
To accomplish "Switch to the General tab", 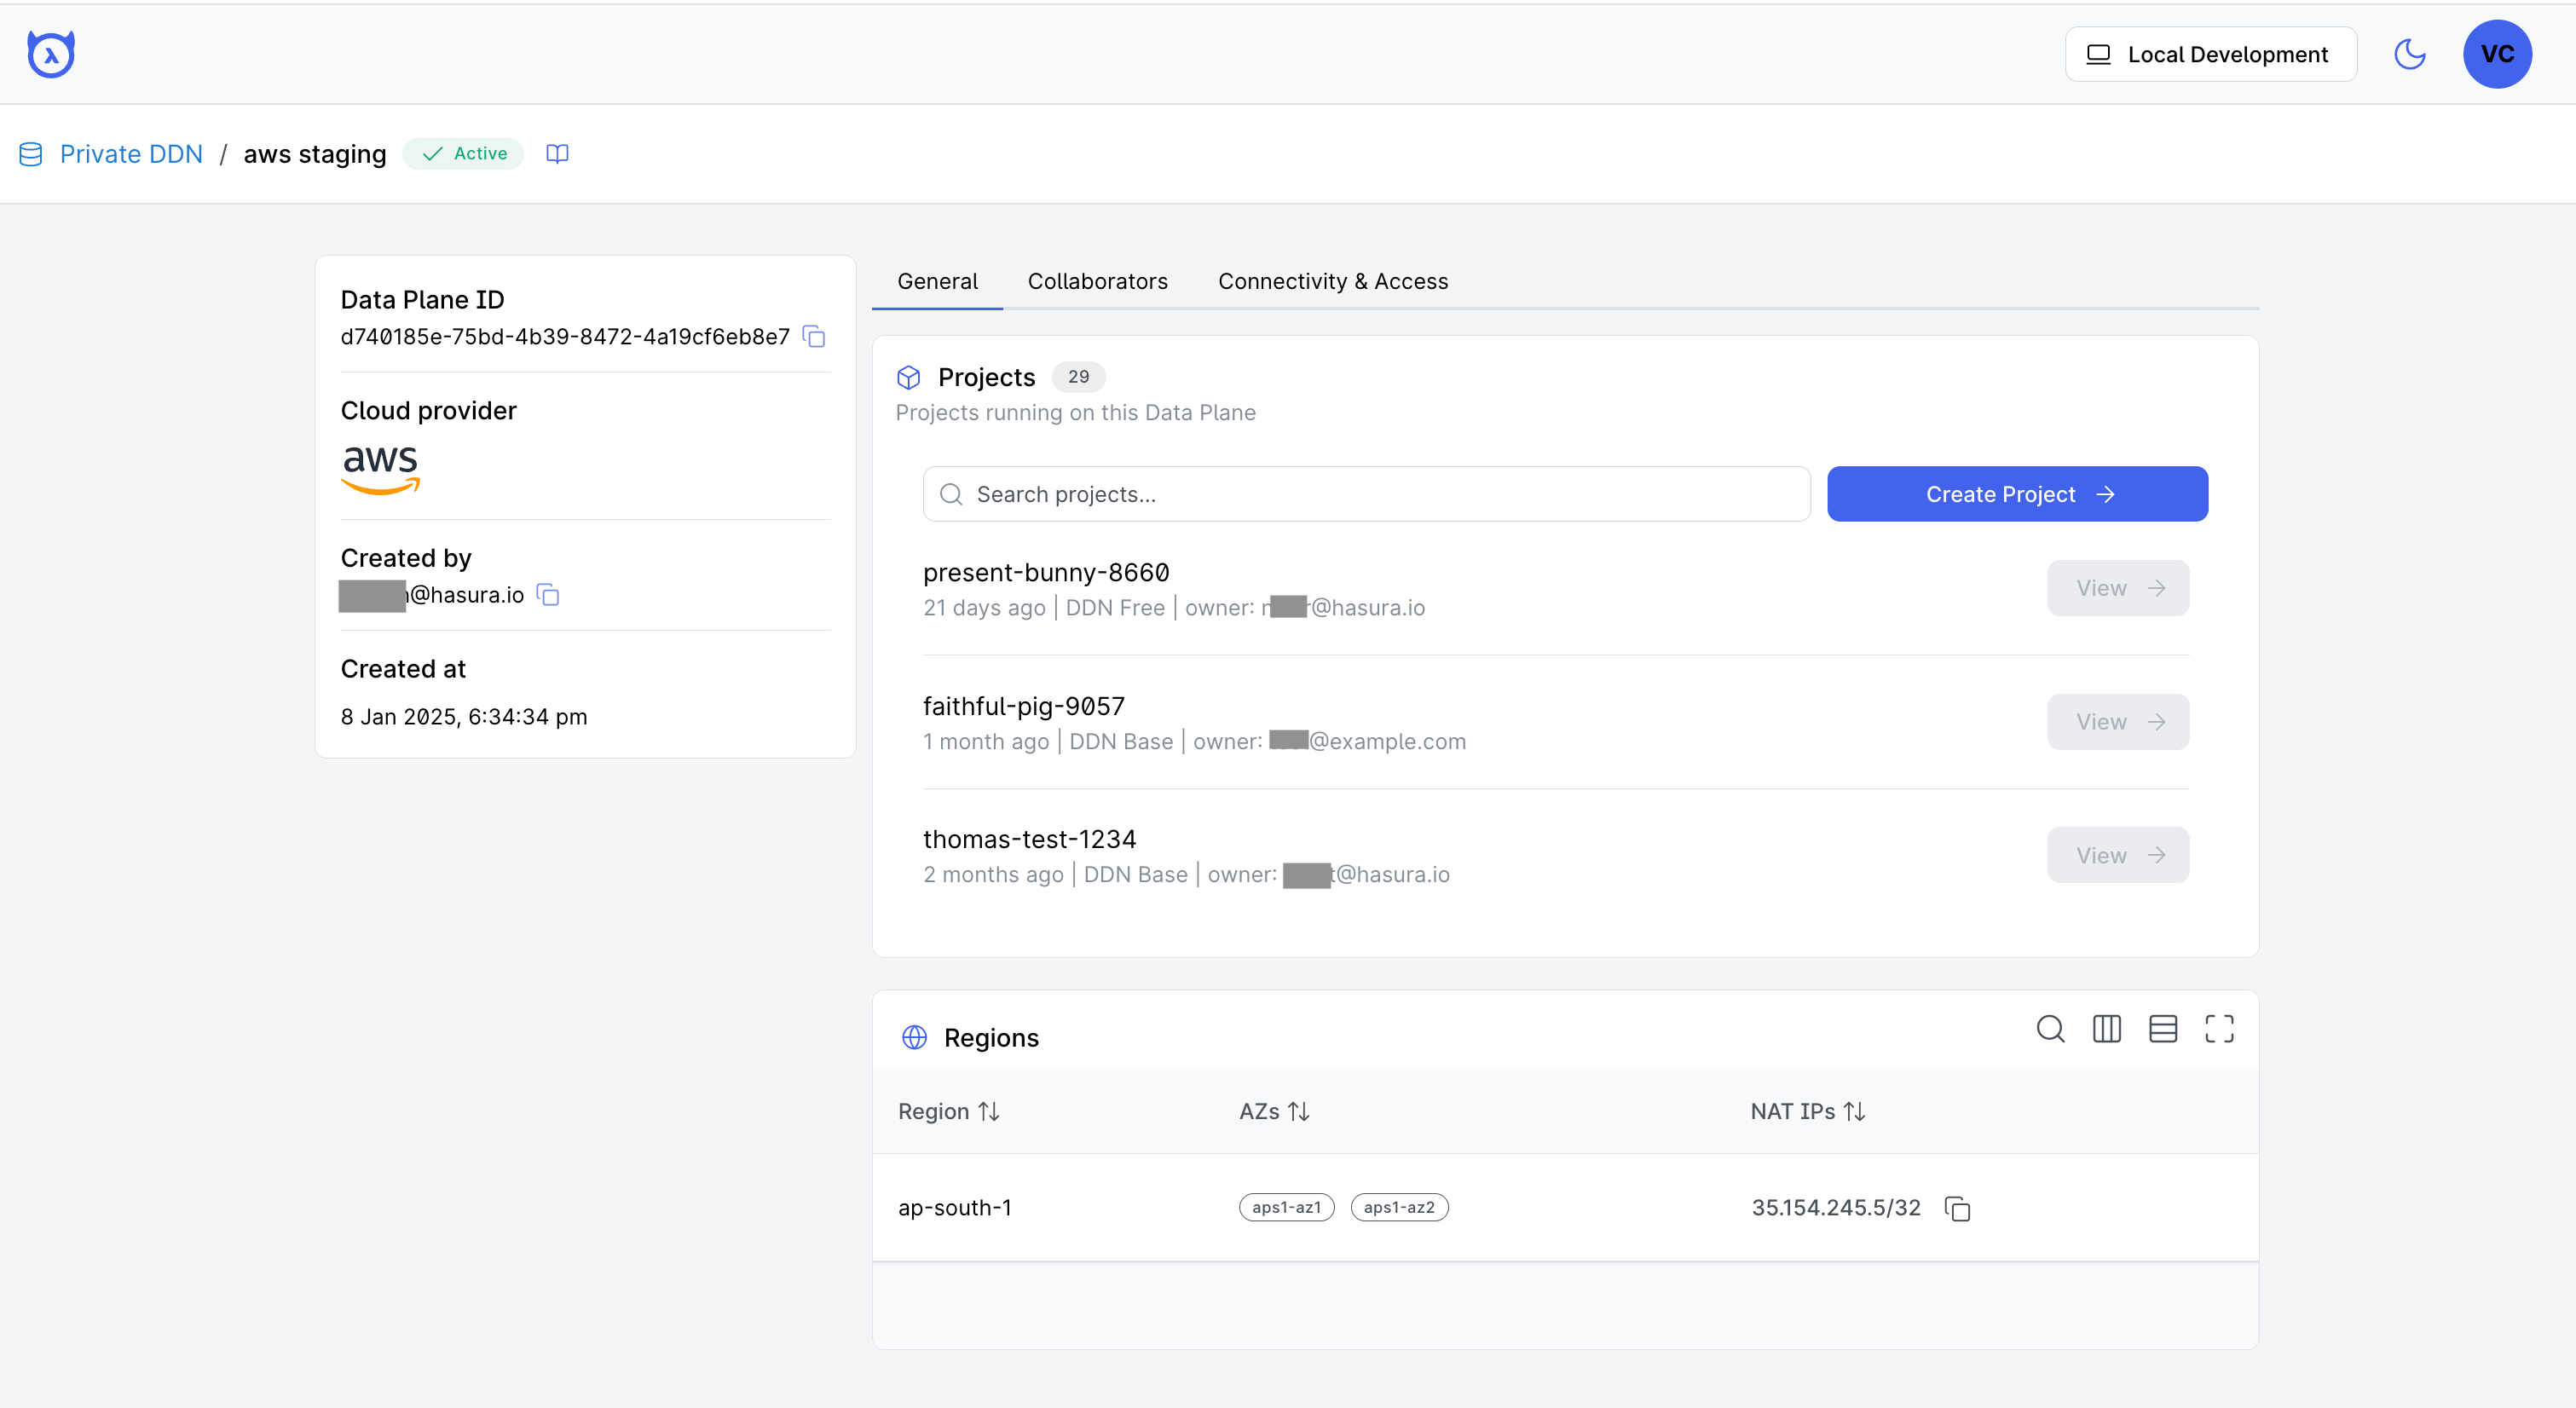I will coord(937,282).
